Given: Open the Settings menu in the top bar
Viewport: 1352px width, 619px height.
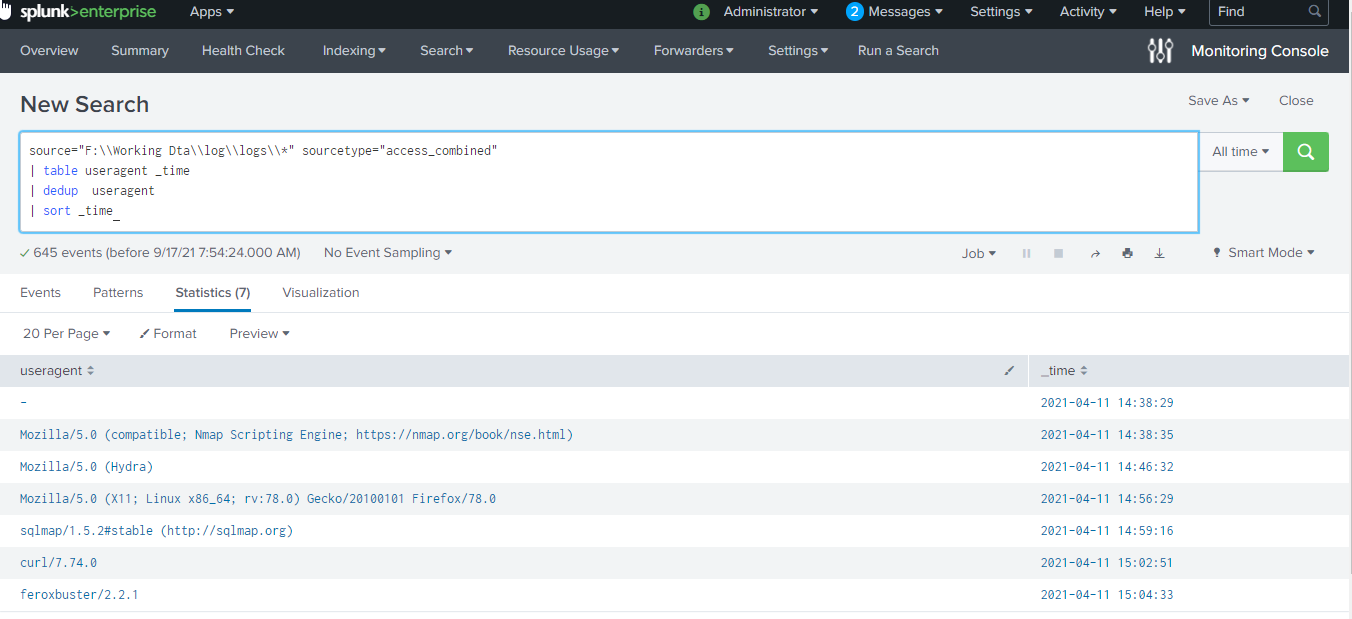Looking at the screenshot, I should [x=1000, y=12].
